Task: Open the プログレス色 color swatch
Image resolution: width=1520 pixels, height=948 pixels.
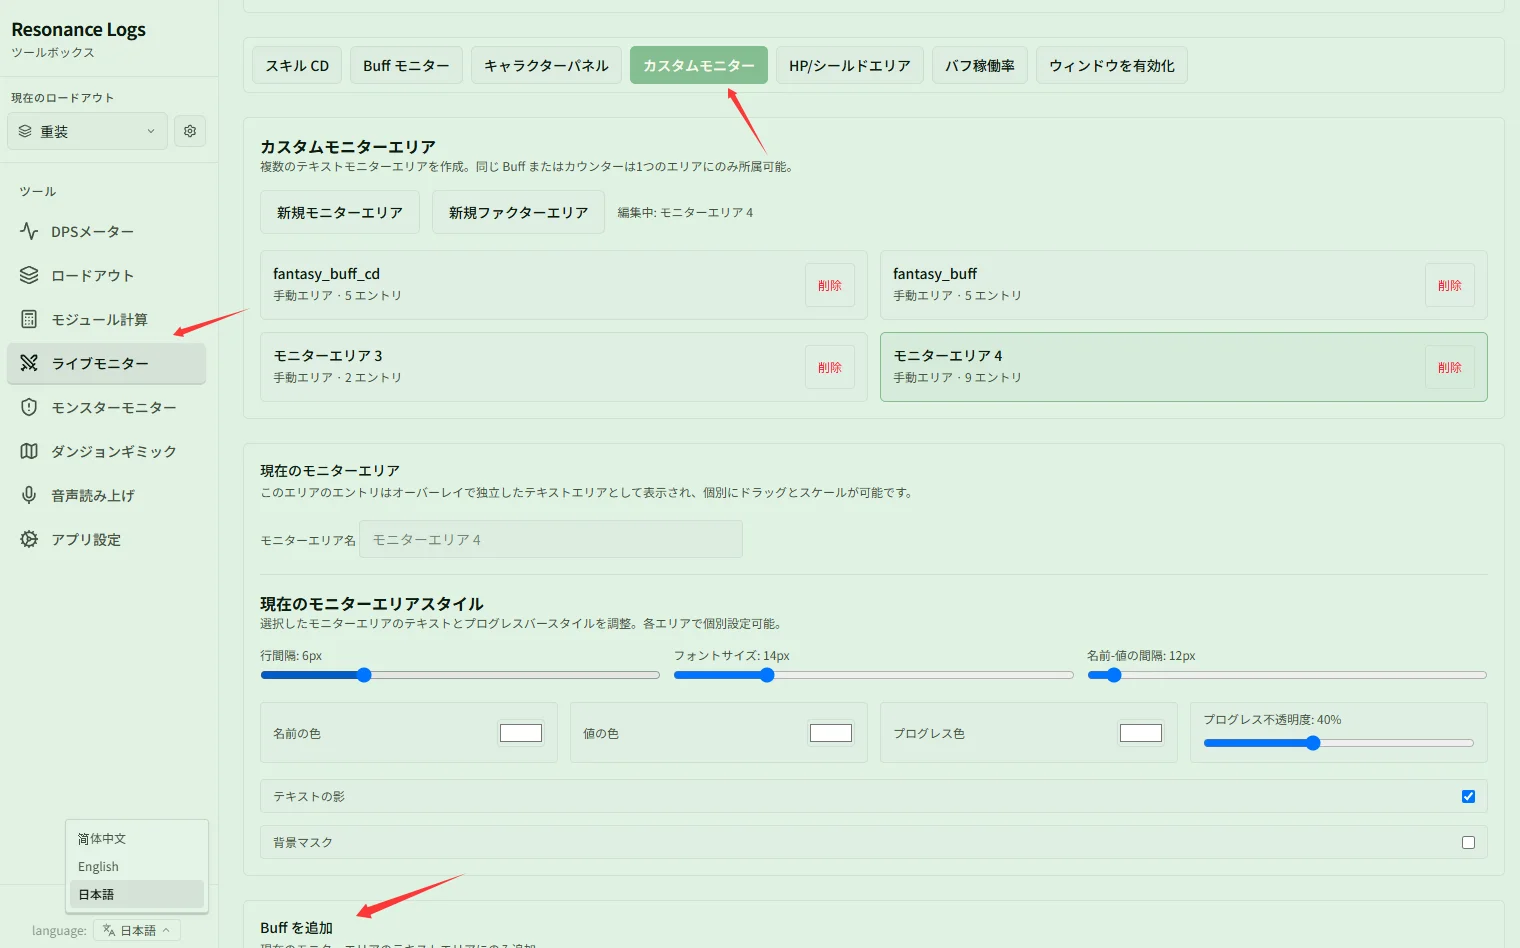Action: [1141, 733]
